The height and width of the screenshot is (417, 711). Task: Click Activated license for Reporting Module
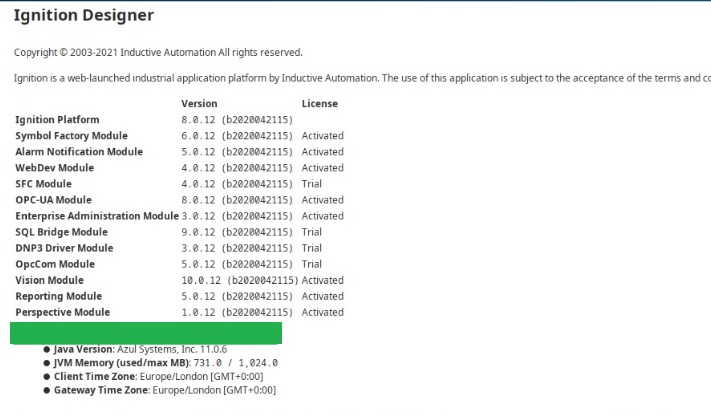pos(323,296)
